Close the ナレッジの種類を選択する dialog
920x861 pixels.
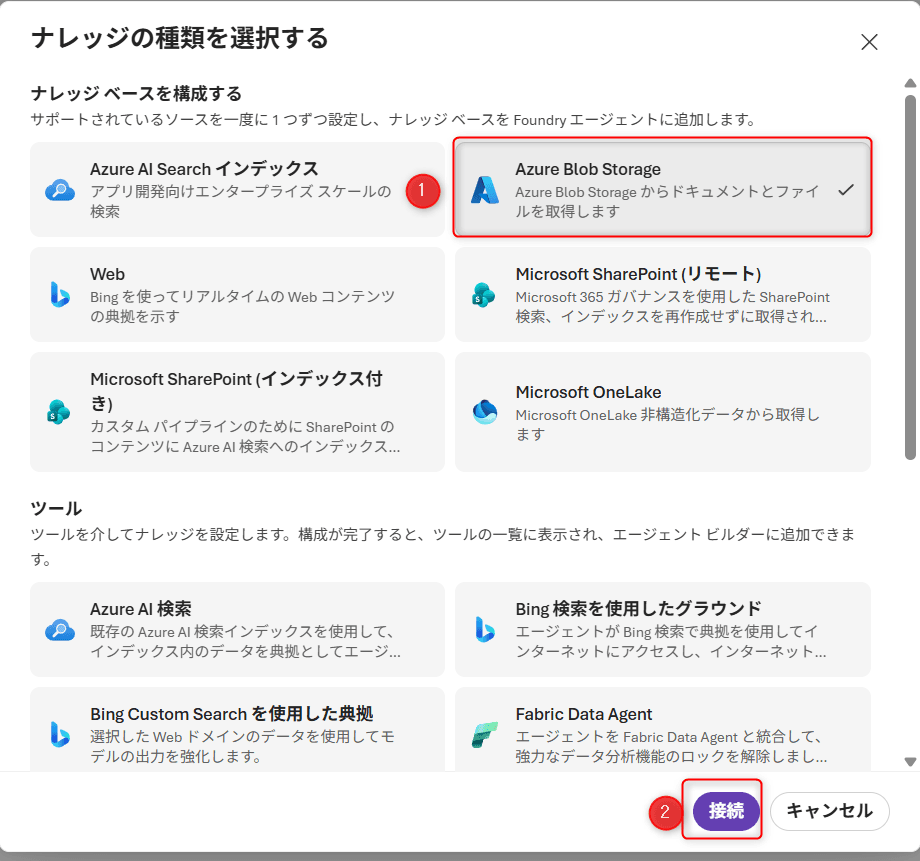(x=869, y=42)
